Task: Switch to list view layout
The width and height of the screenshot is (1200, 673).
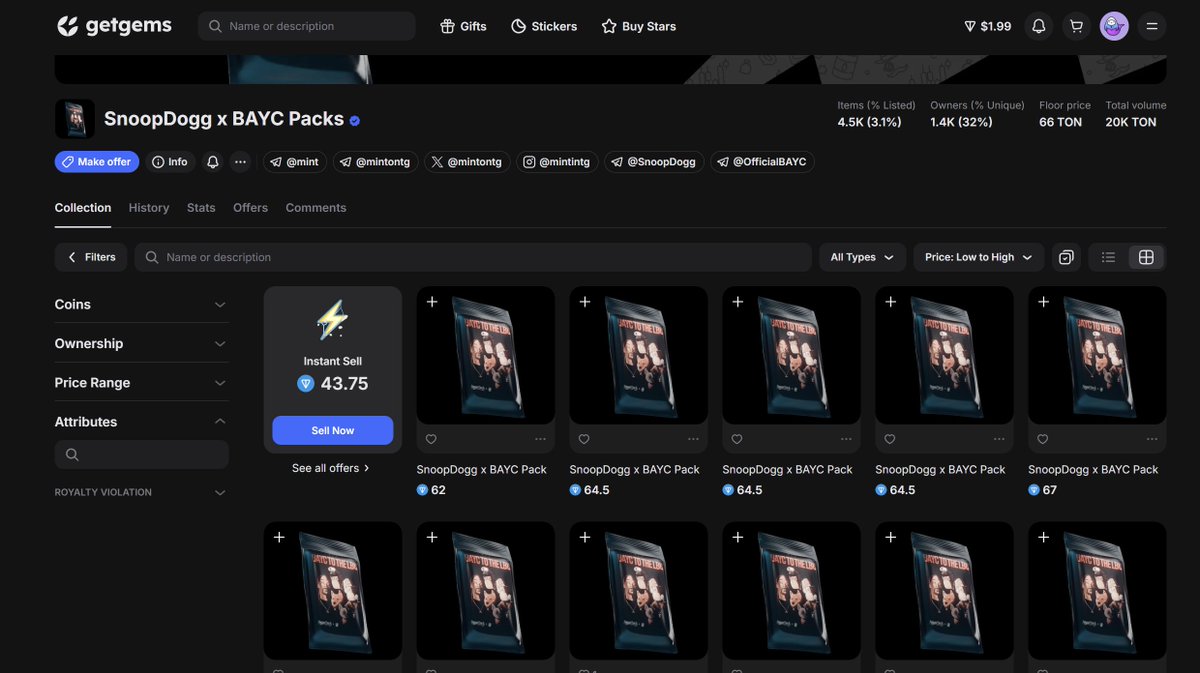Action: 1108,257
